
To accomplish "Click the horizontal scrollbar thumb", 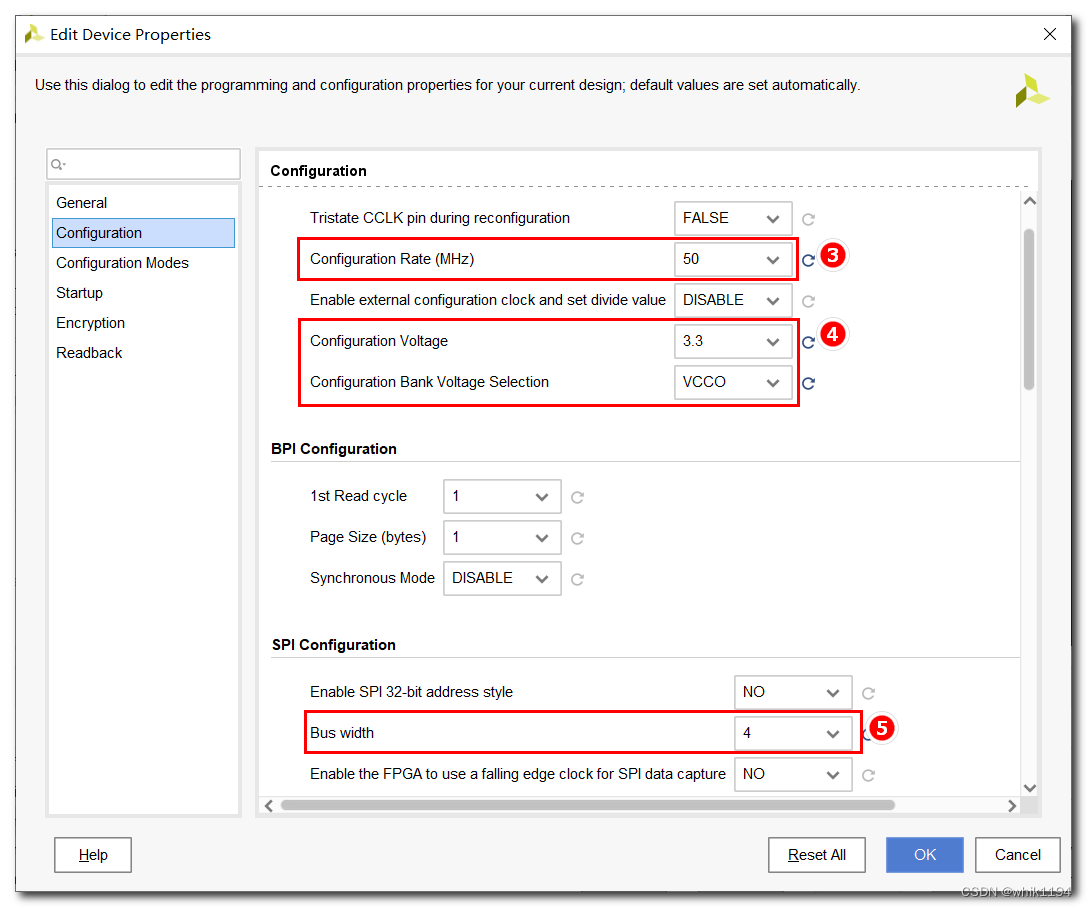I will pos(588,805).
